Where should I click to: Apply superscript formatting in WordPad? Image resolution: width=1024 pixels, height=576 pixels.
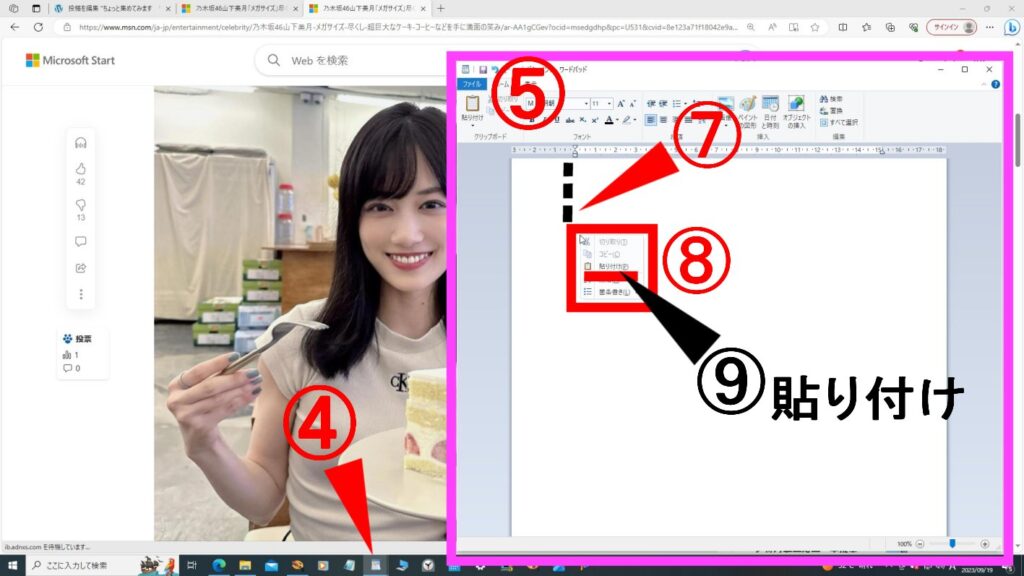[x=595, y=120]
